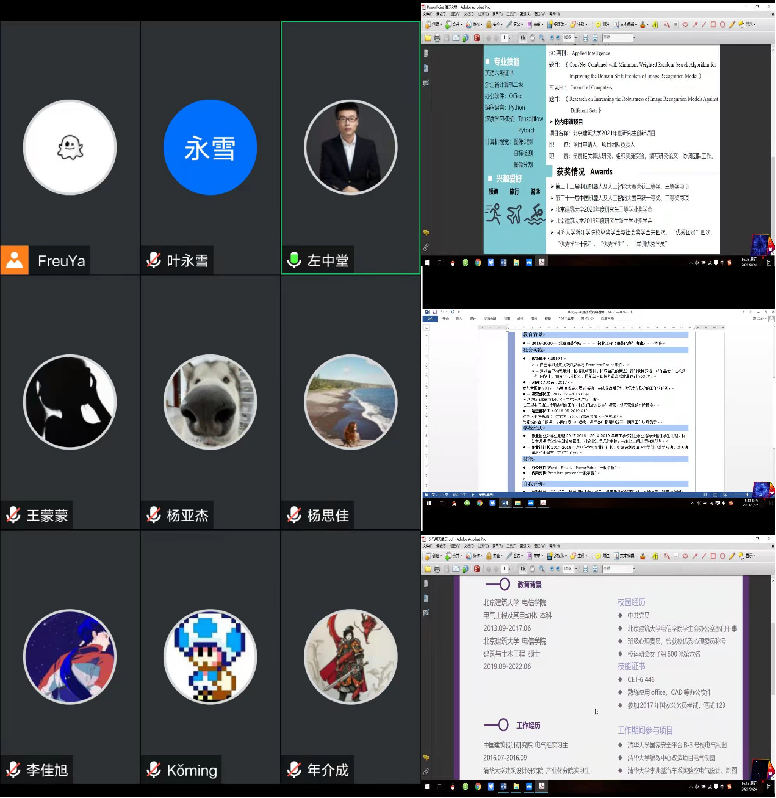Click the Chrome icon in the shared taskbar

(480, 264)
